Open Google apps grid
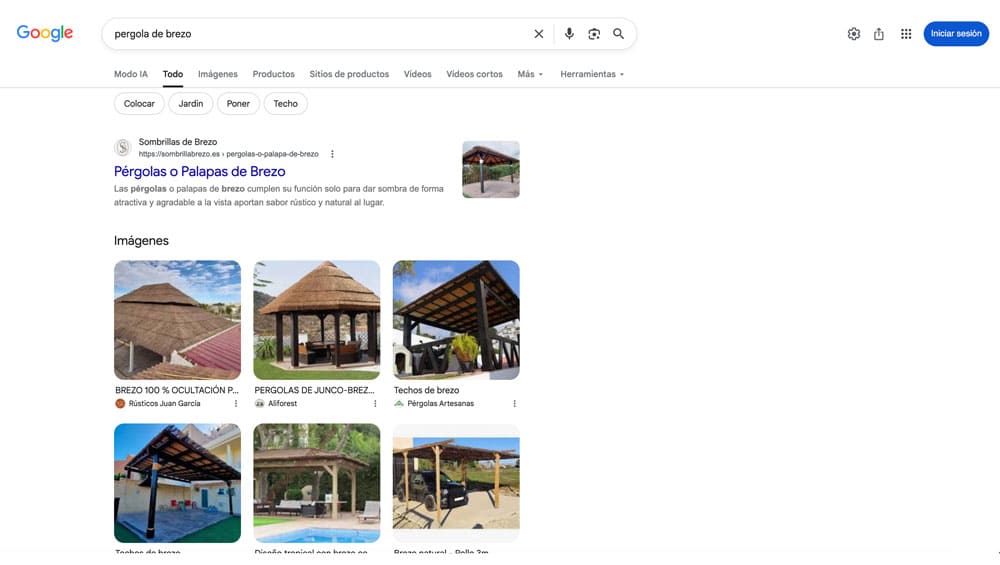The width and height of the screenshot is (1000, 565). tap(906, 34)
